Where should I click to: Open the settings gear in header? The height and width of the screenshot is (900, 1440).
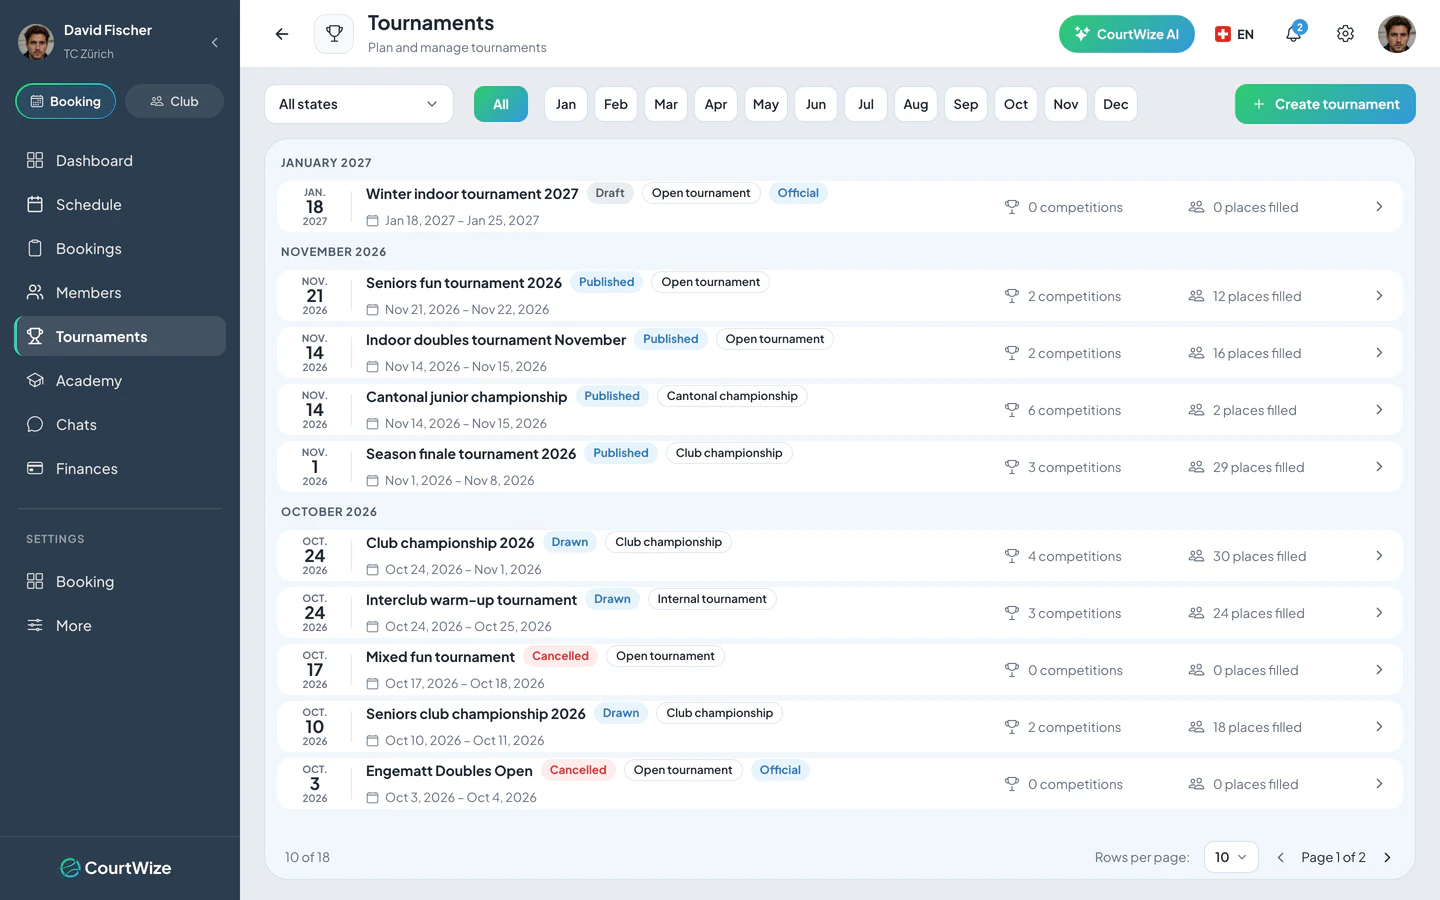tap(1346, 34)
